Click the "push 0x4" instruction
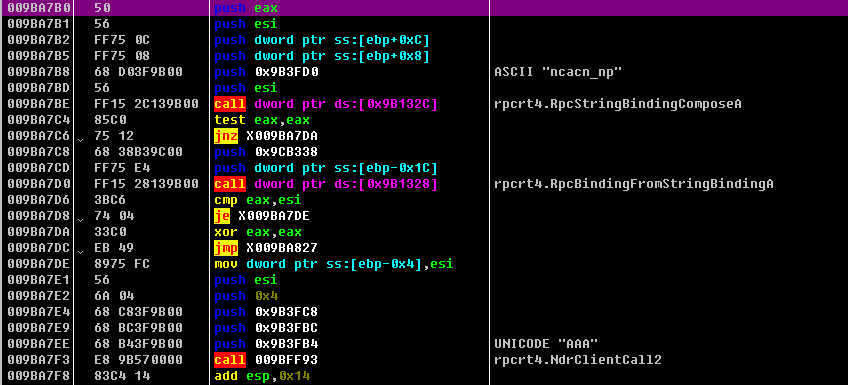Image resolution: width=848 pixels, height=385 pixels. tap(246, 296)
